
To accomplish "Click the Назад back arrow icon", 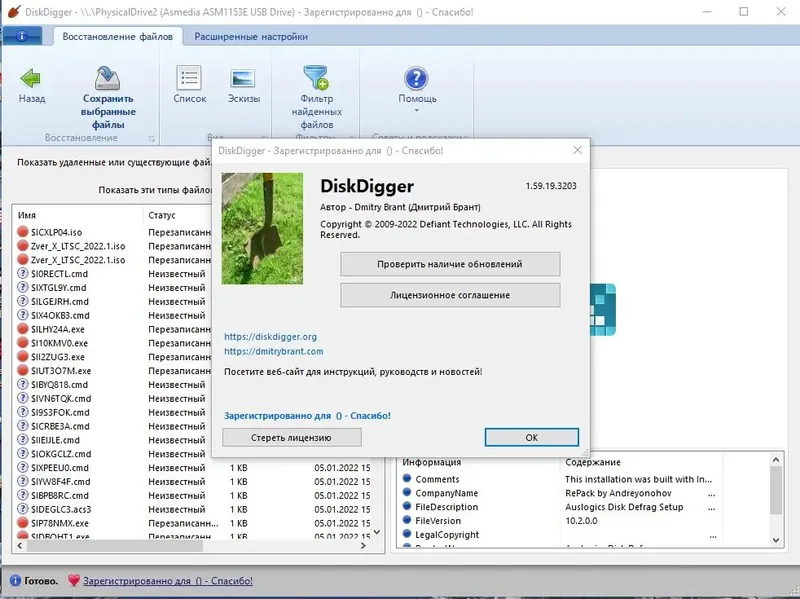I will [x=31, y=79].
